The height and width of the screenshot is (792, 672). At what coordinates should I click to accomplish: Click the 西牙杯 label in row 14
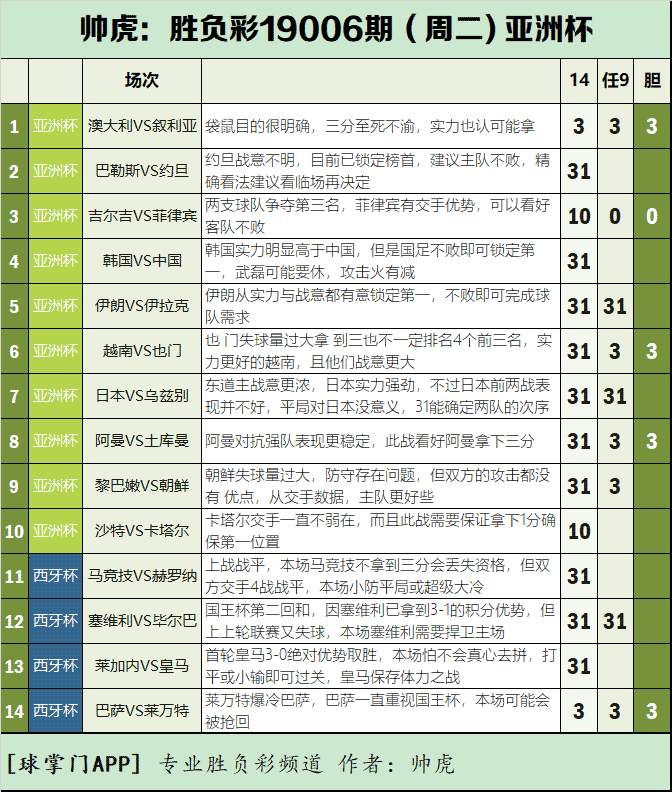tap(56, 711)
